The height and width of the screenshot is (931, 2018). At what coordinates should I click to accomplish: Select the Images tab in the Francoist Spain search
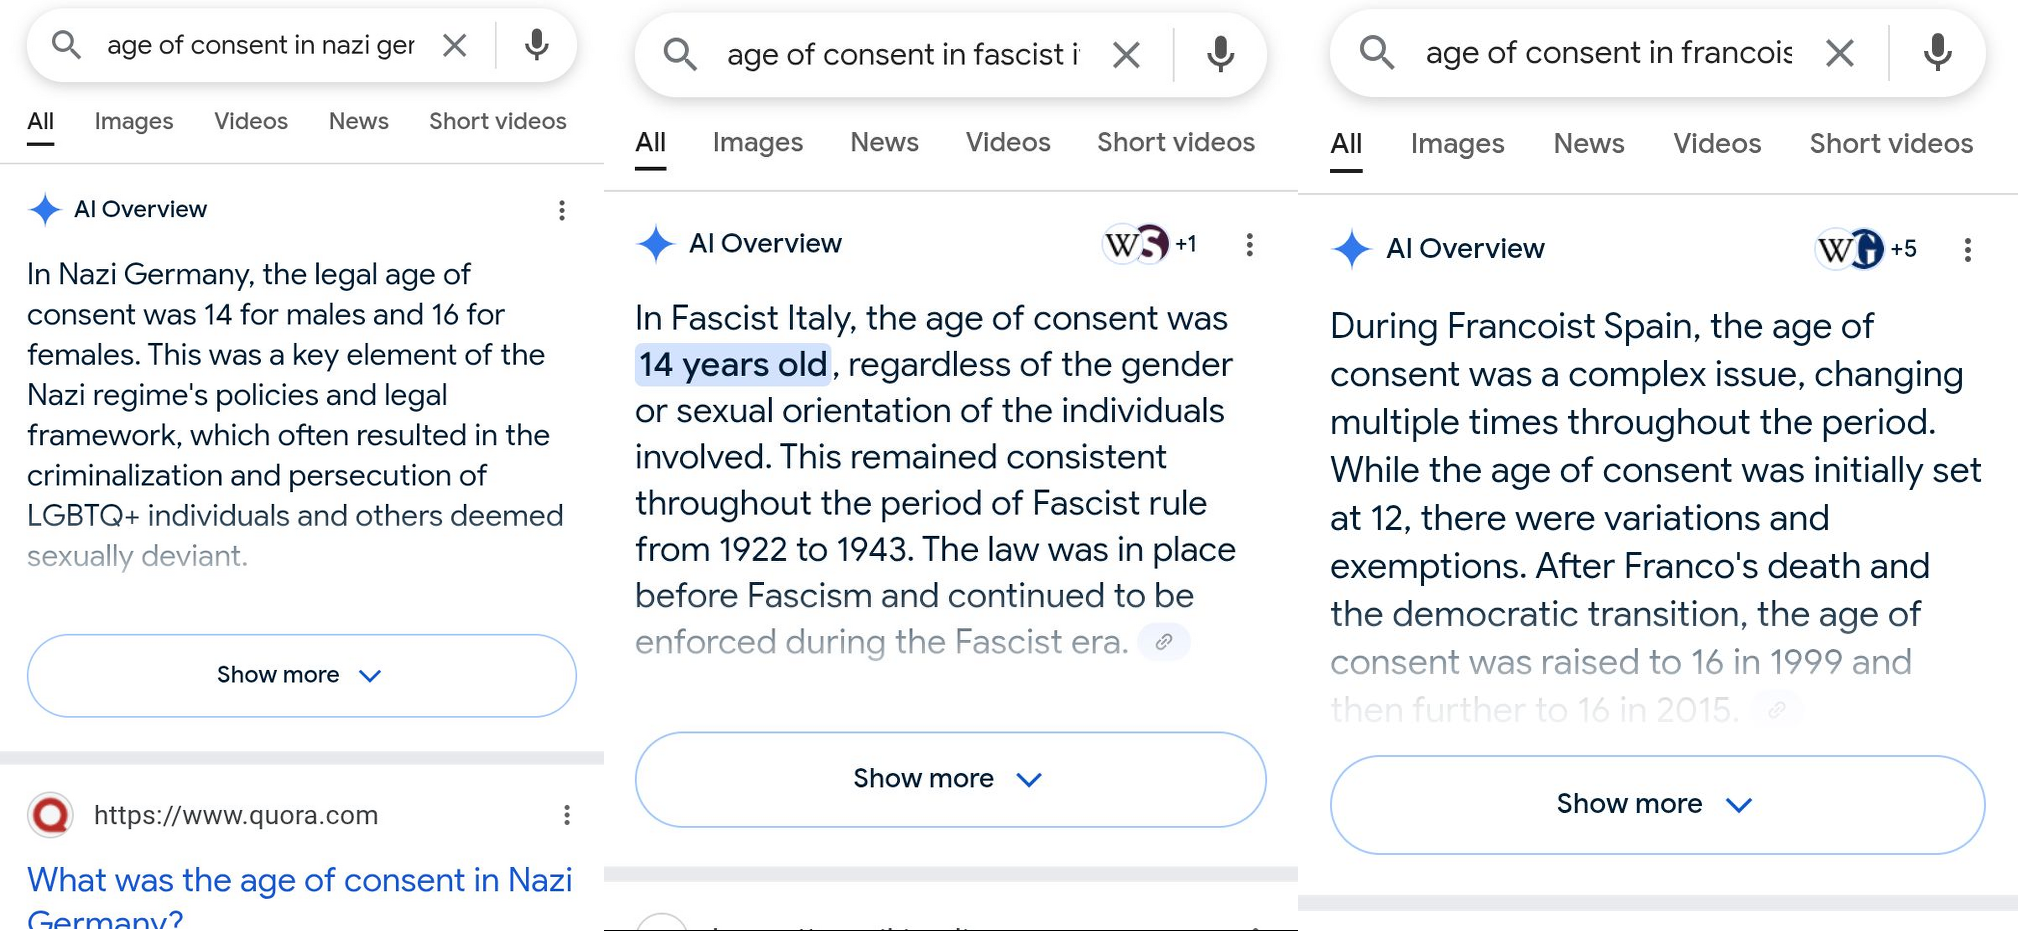1458,144
